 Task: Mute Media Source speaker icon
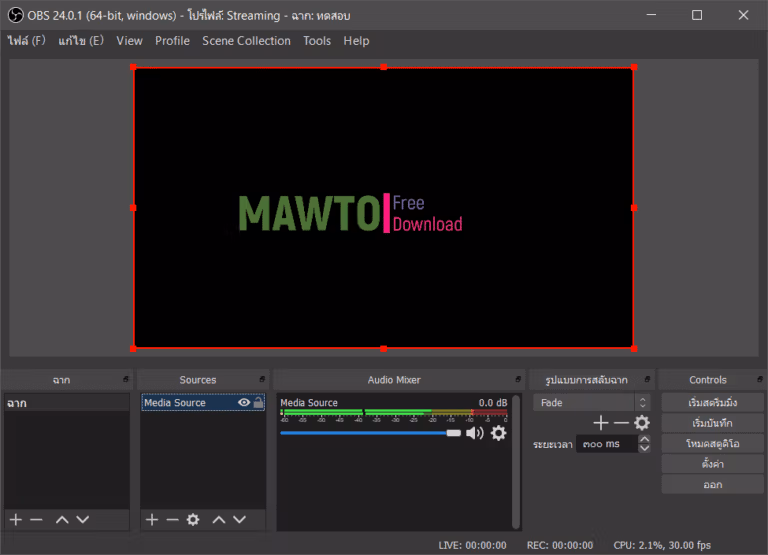click(x=474, y=433)
